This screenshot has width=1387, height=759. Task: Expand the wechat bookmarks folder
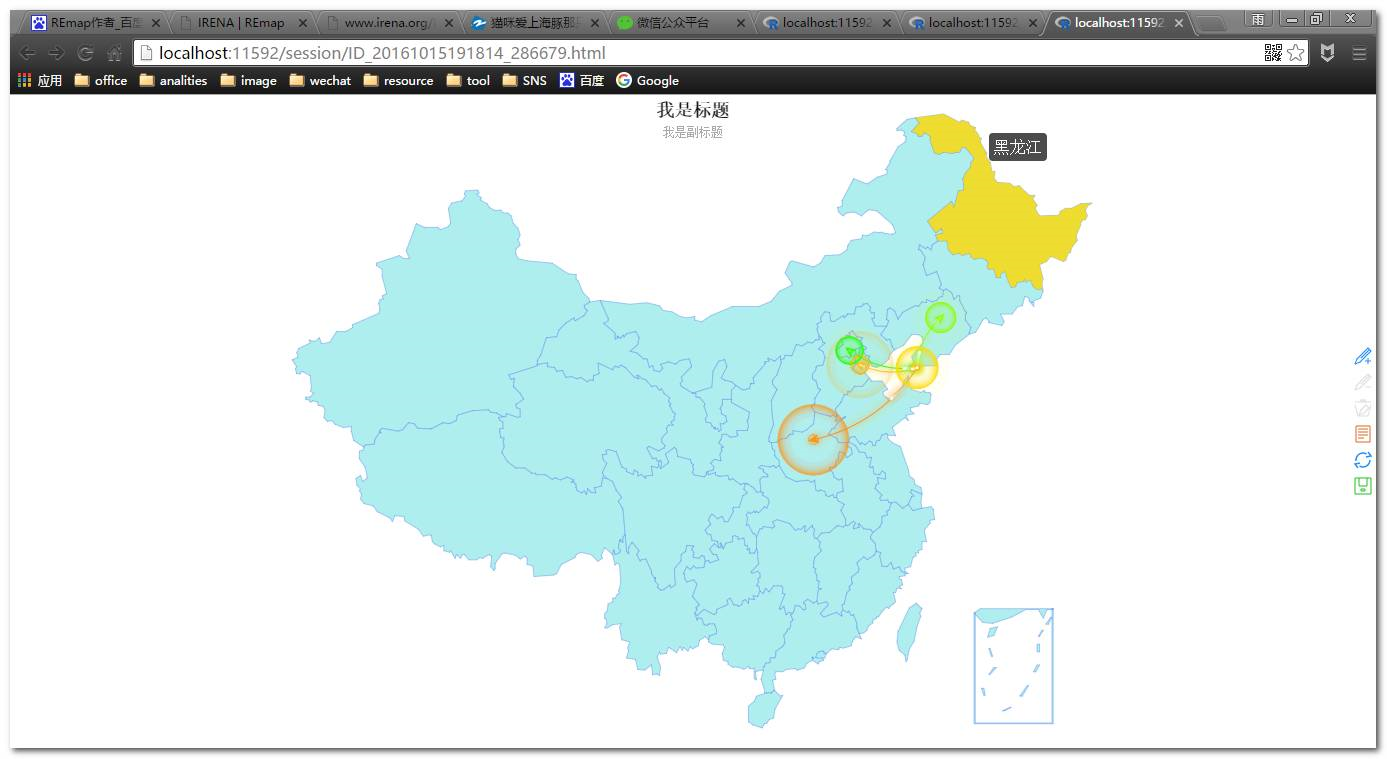point(319,80)
